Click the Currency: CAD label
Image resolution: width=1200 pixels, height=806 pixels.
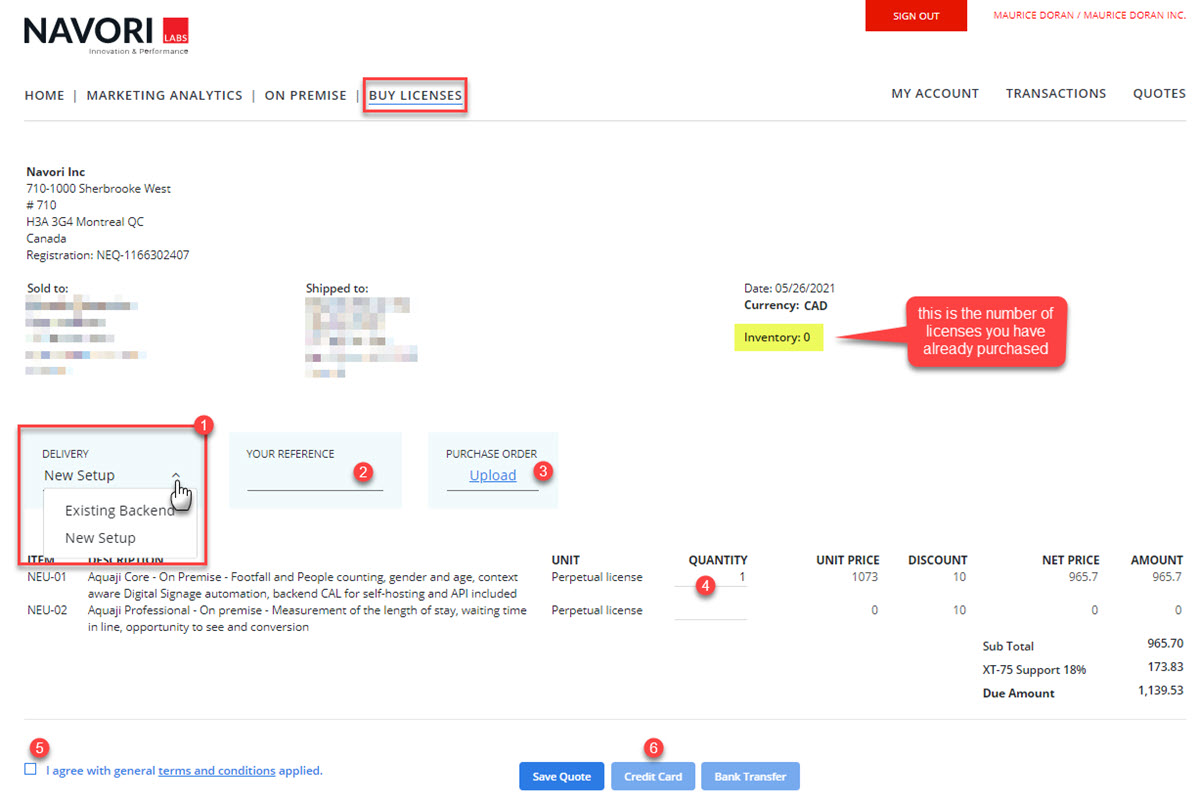click(x=786, y=305)
